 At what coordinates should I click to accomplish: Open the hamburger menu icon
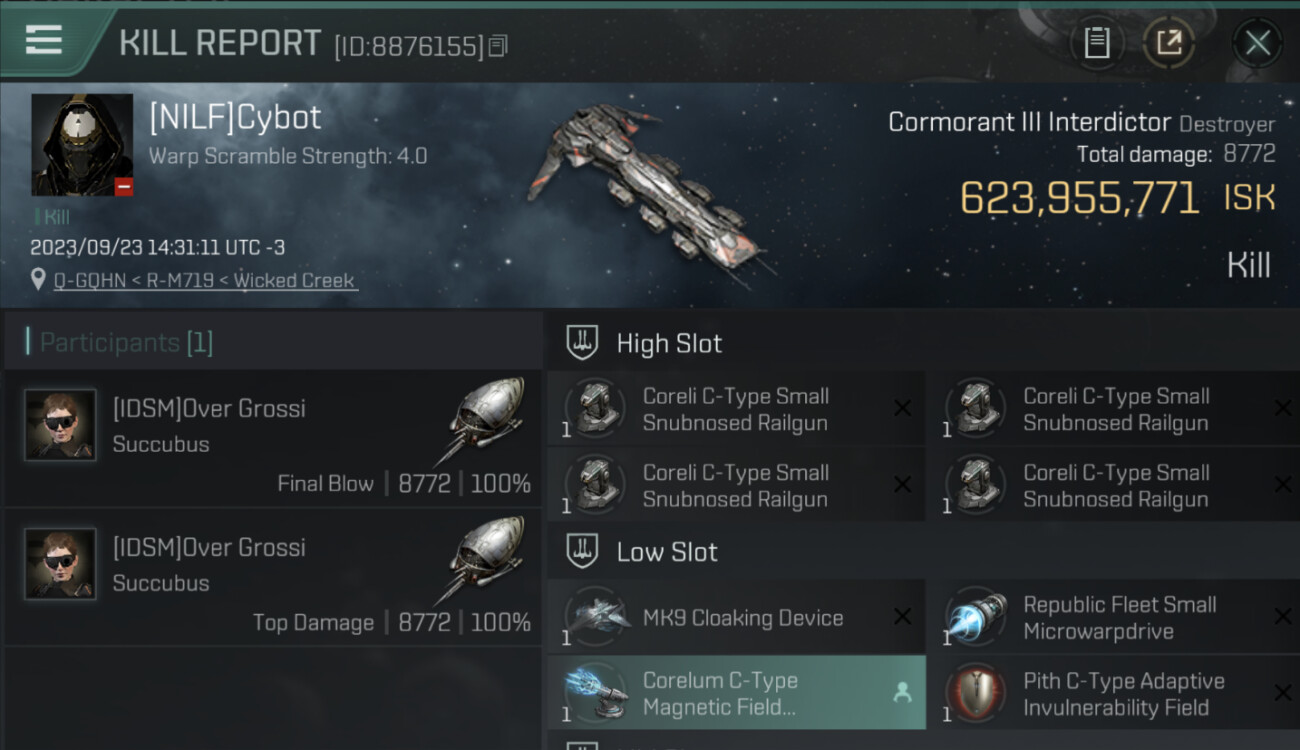[44, 41]
